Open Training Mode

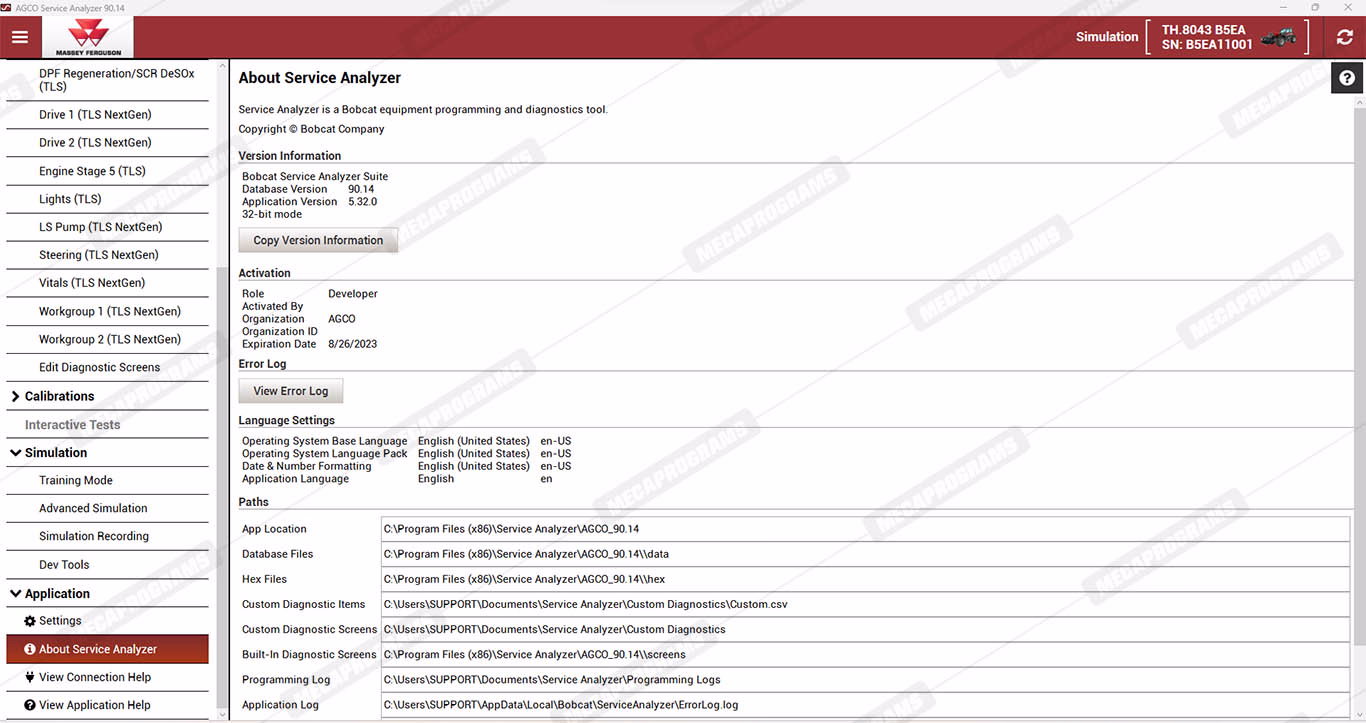point(108,480)
